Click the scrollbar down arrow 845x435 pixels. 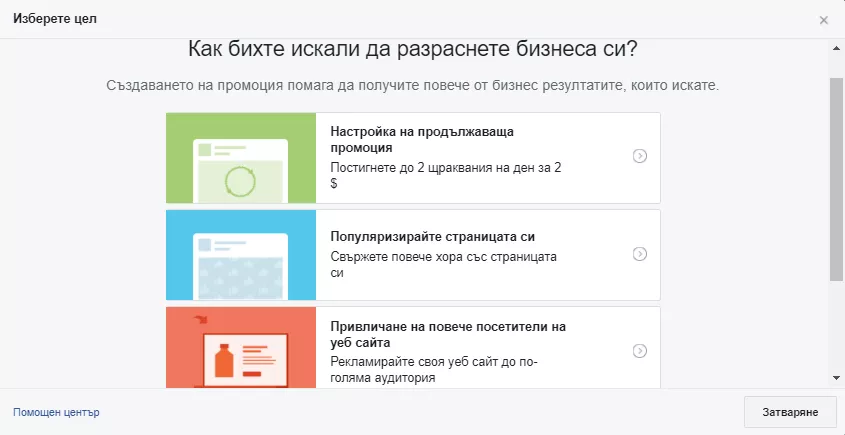tap(836, 378)
